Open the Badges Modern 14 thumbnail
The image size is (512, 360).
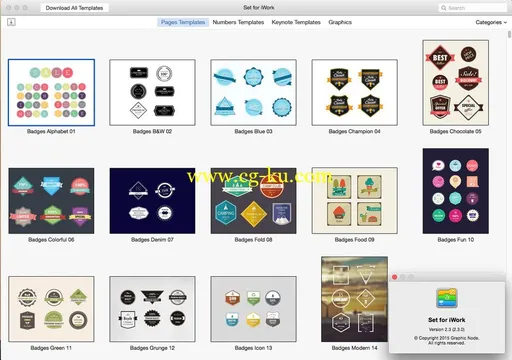pyautogui.click(x=354, y=299)
